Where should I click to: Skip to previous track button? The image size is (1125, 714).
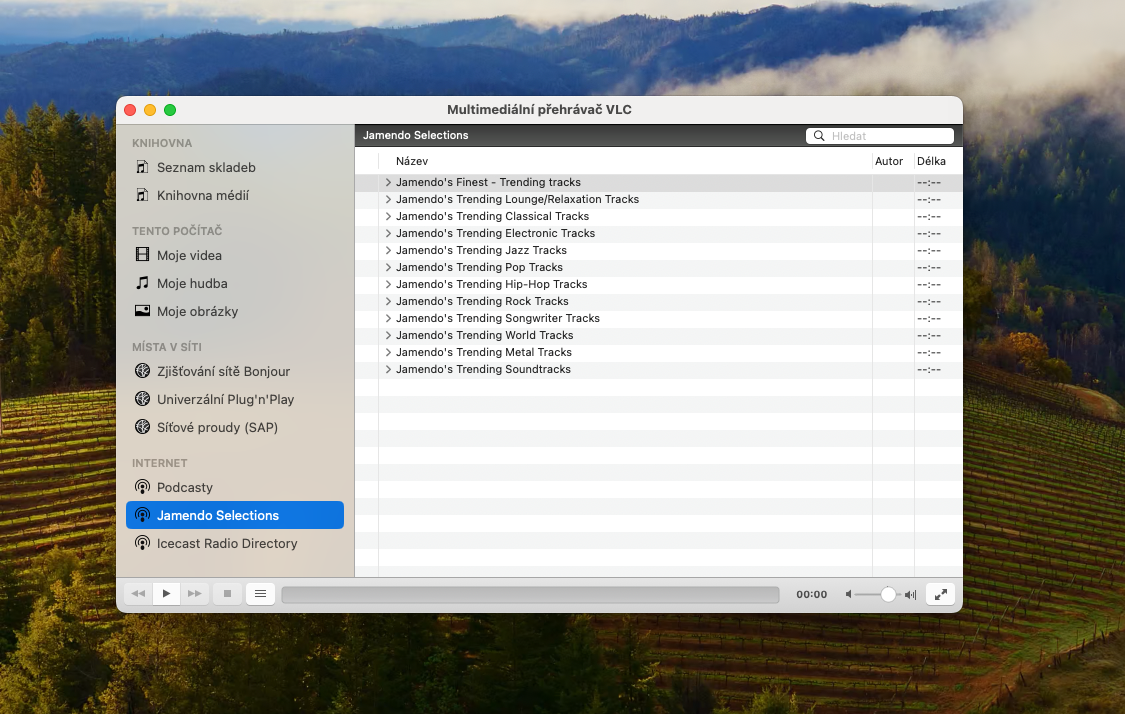point(138,593)
